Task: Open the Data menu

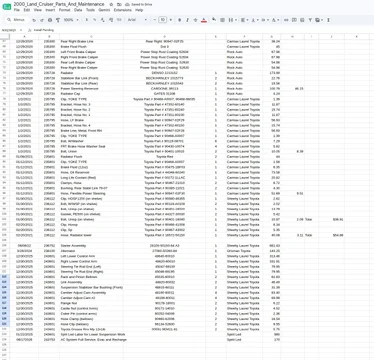Action: point(78,10)
